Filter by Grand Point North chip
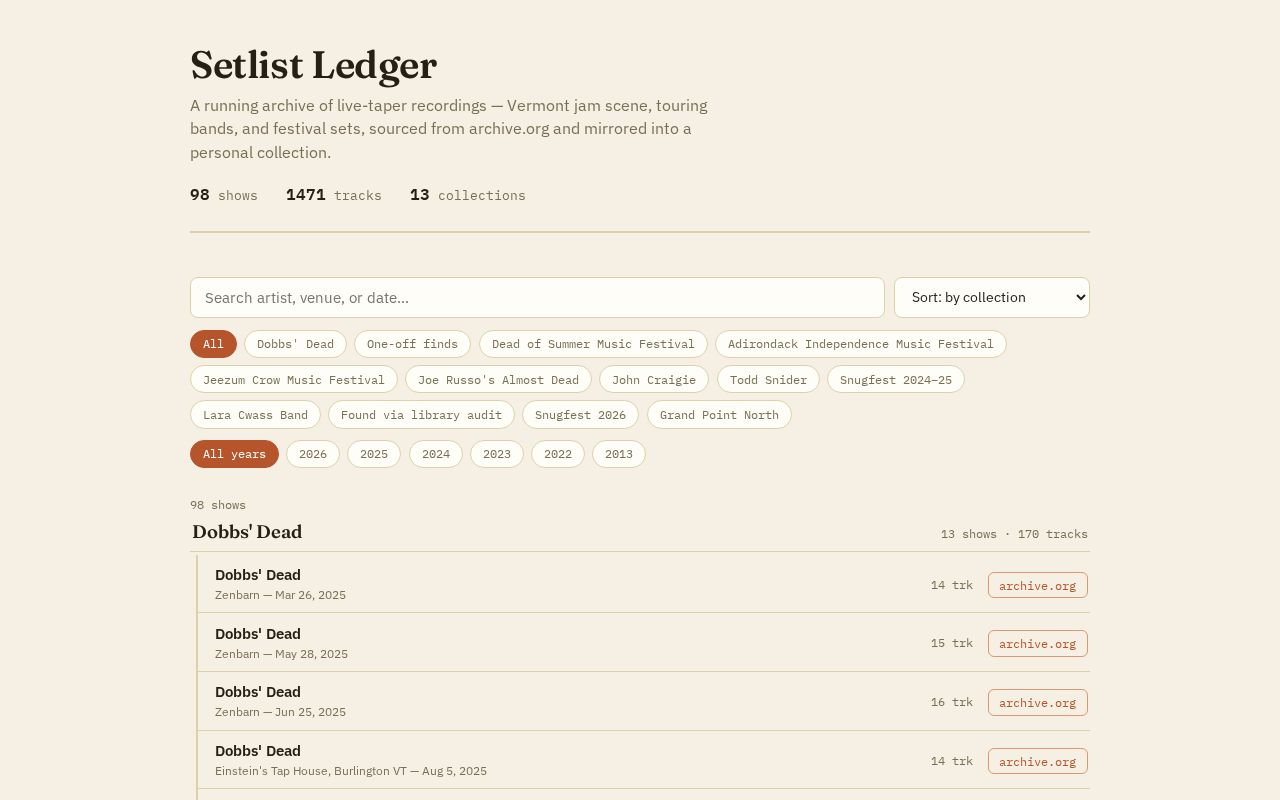 pyautogui.click(x=719, y=415)
